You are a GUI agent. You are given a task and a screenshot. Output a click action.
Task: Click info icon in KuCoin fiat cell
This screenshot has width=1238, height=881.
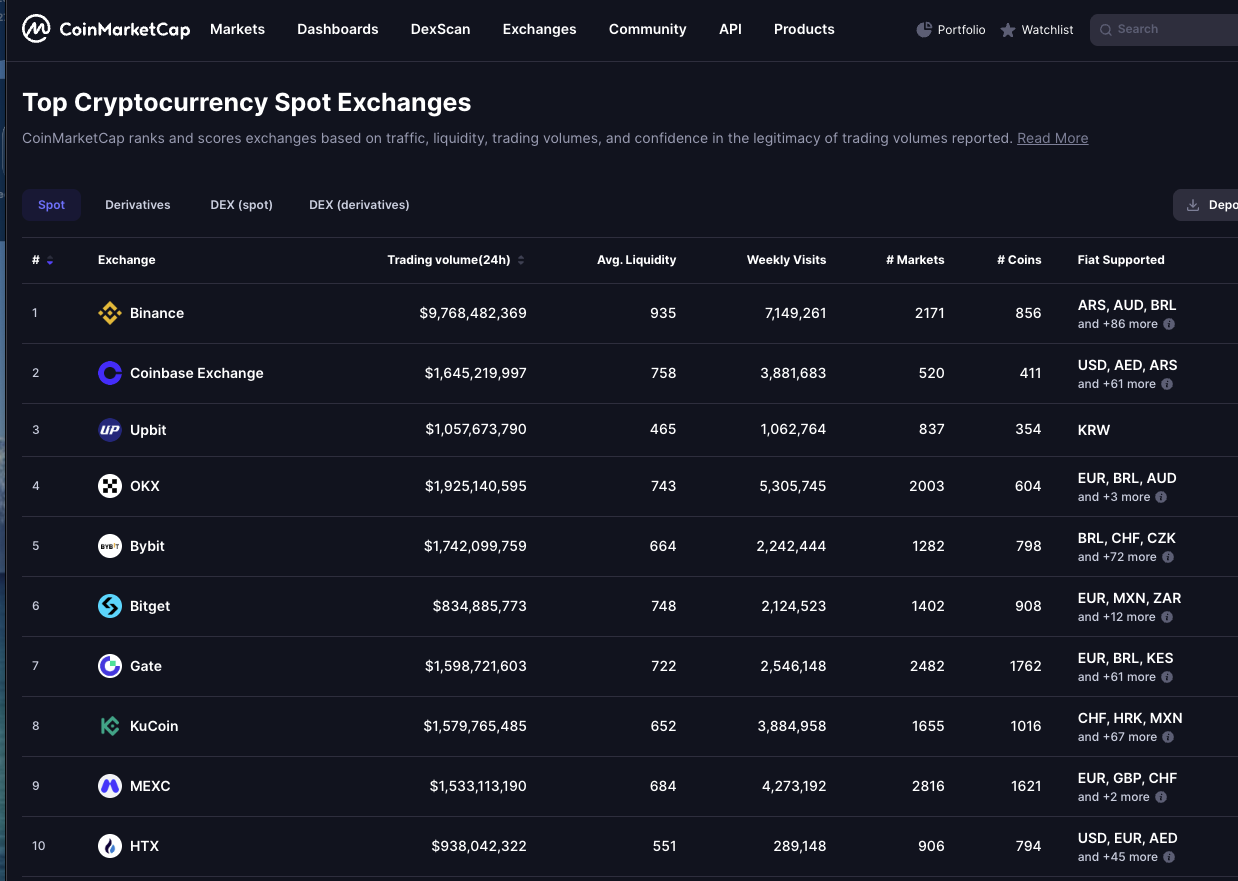[x=1168, y=737]
